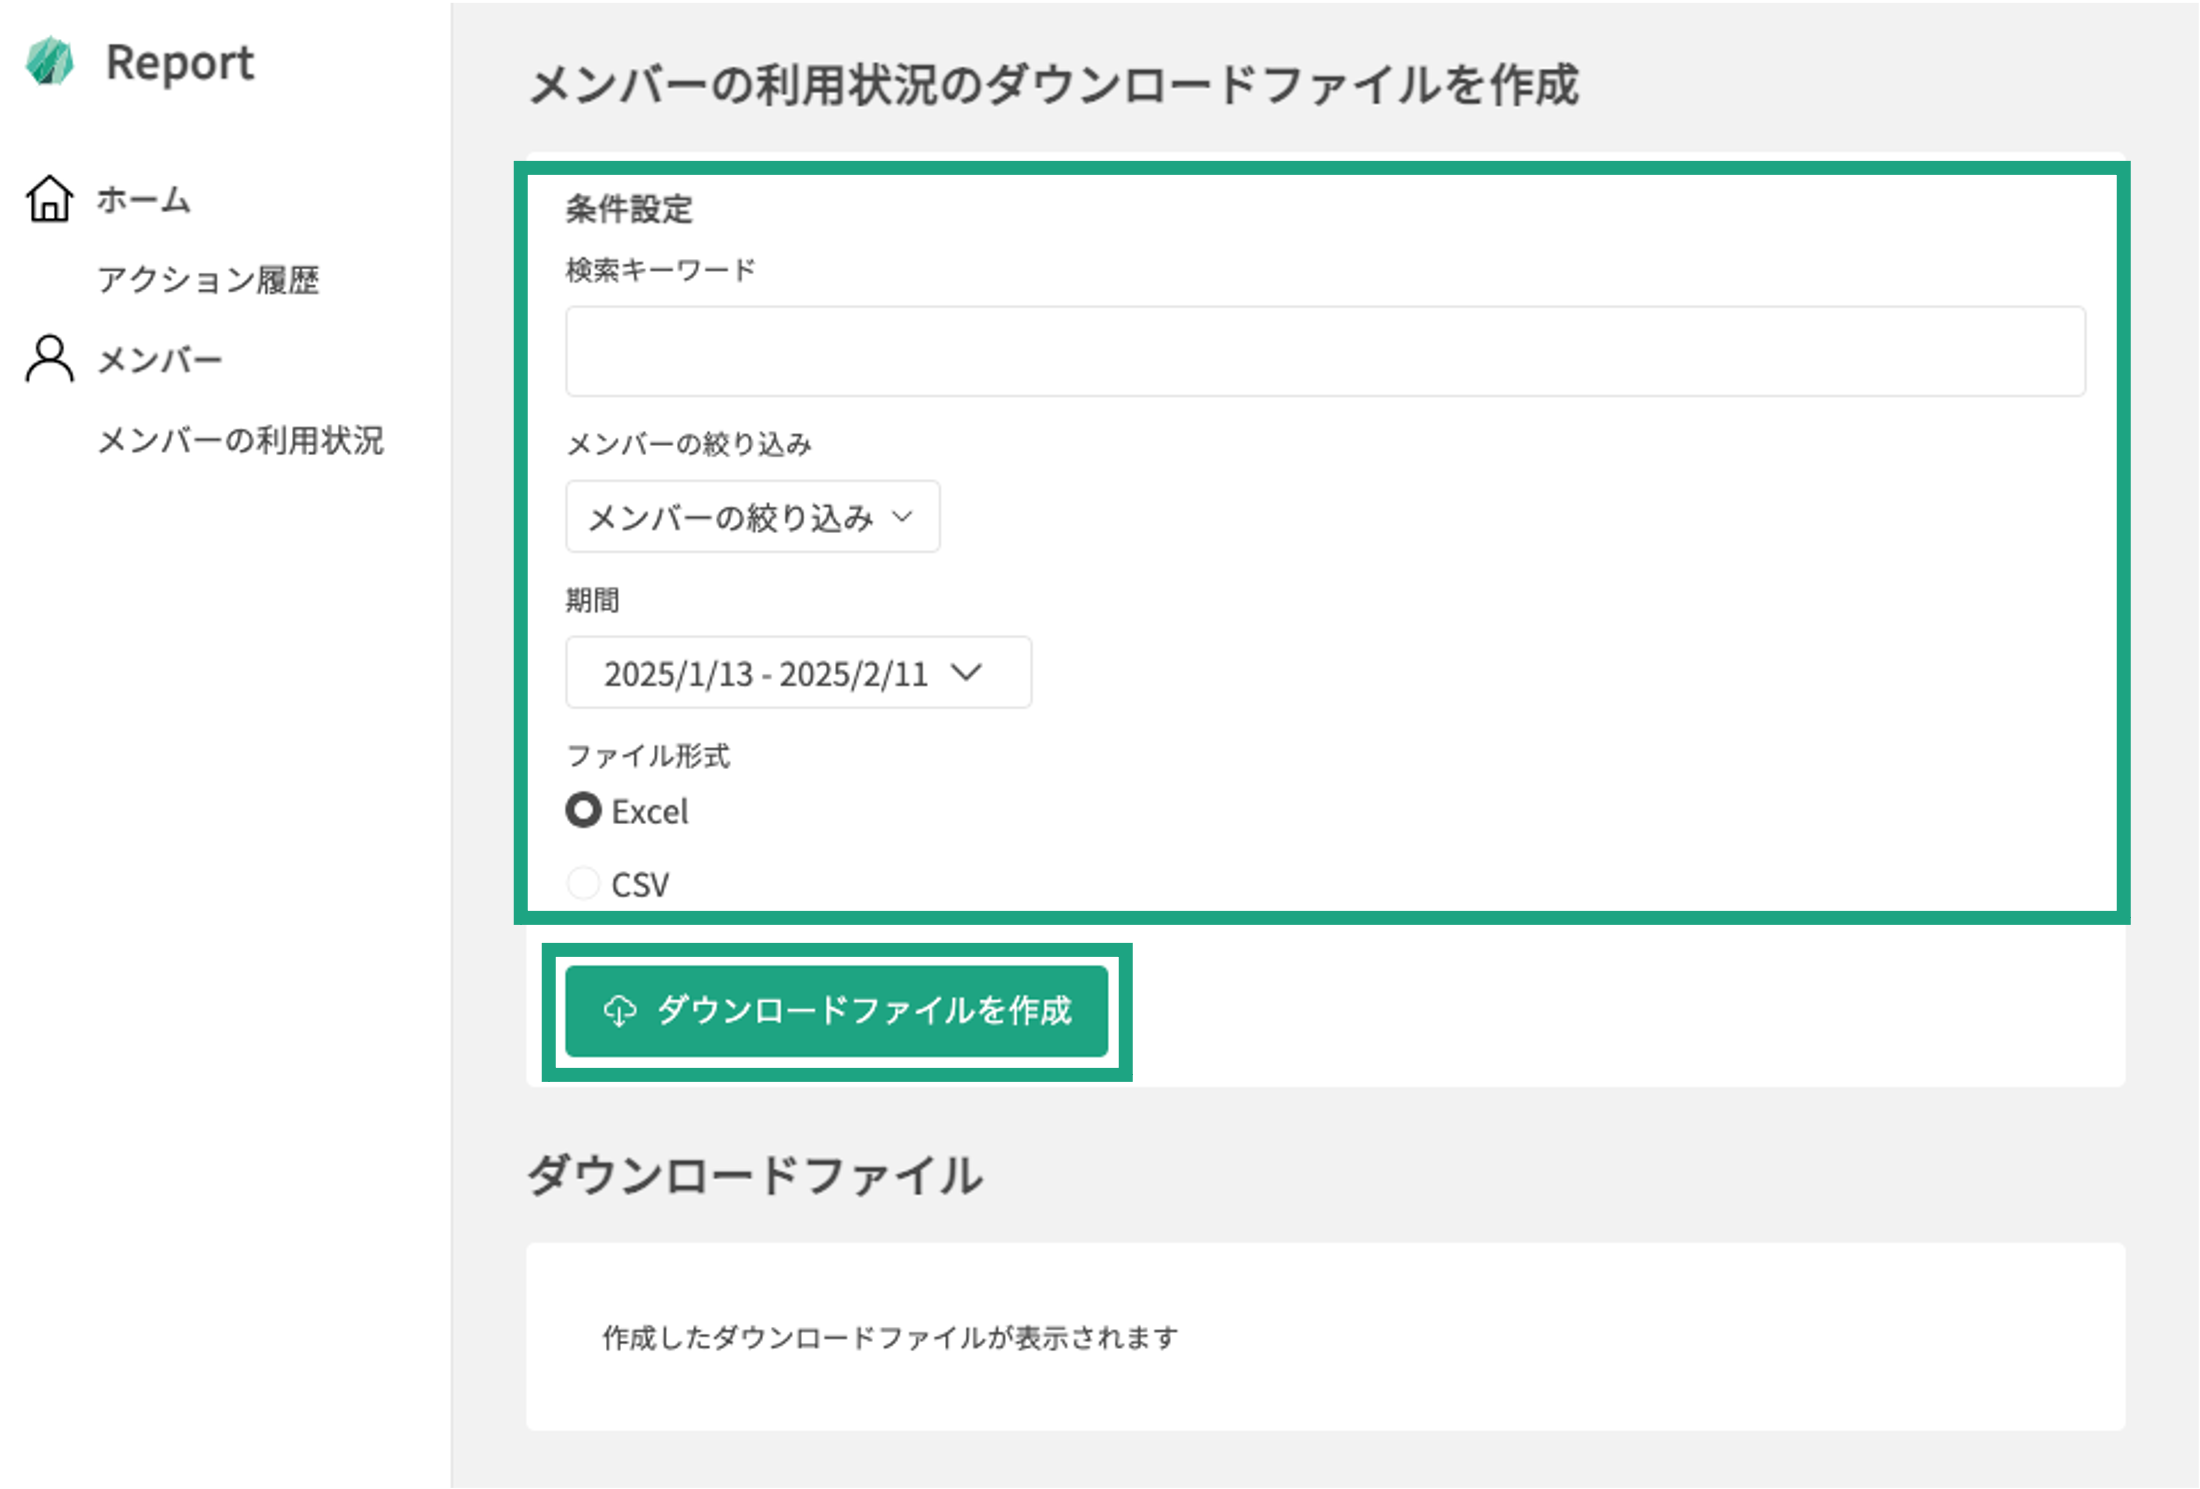
Task: Click the cloud download icon on green button
Action: tap(620, 1010)
